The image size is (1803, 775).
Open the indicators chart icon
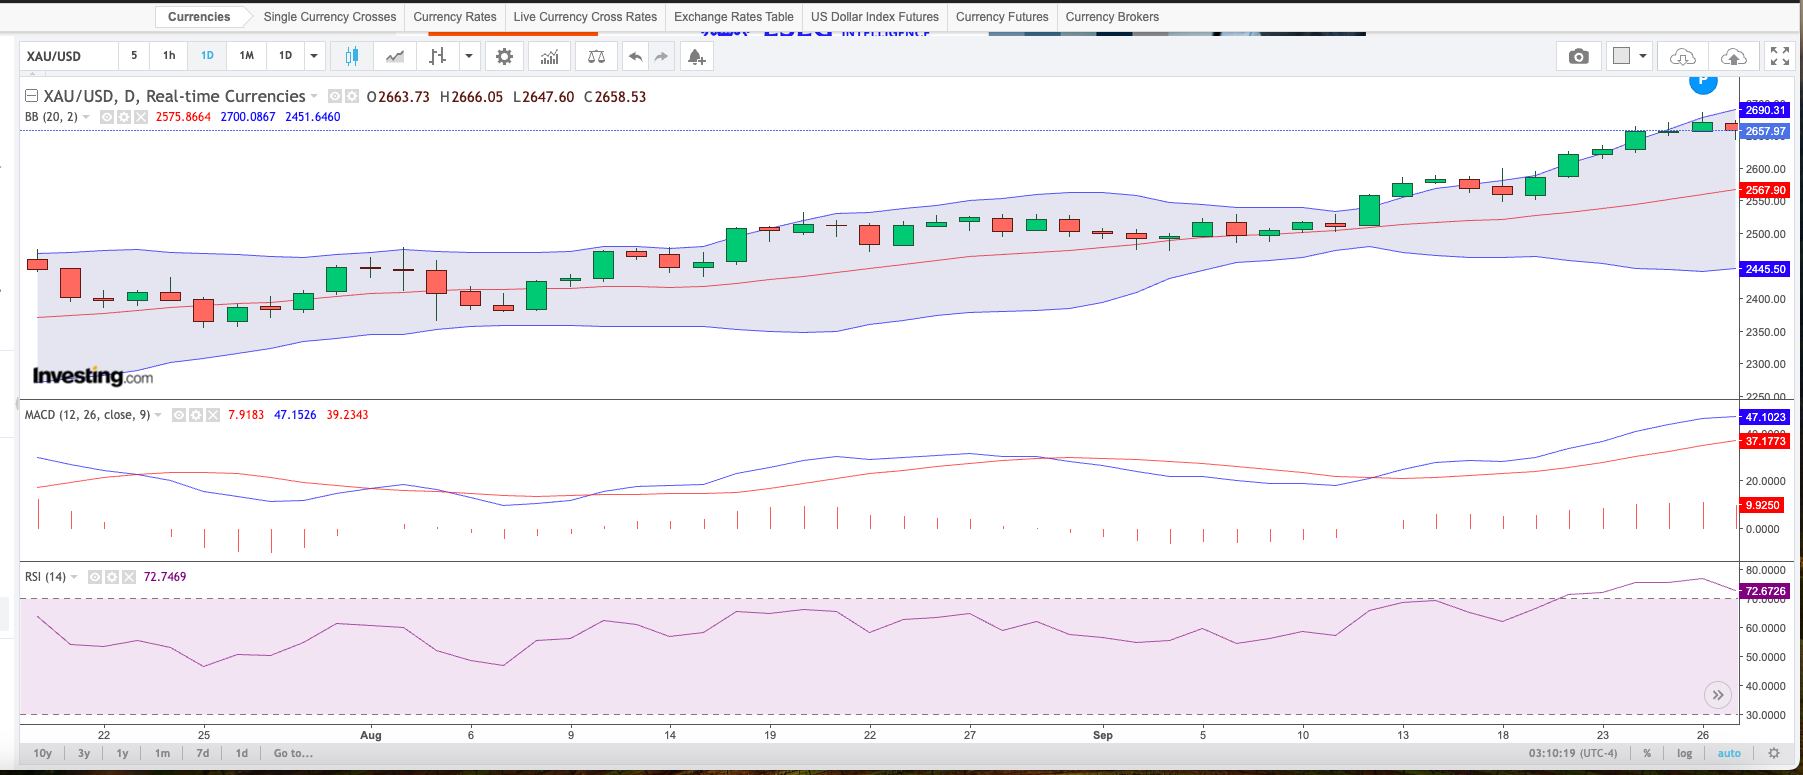[x=549, y=57]
